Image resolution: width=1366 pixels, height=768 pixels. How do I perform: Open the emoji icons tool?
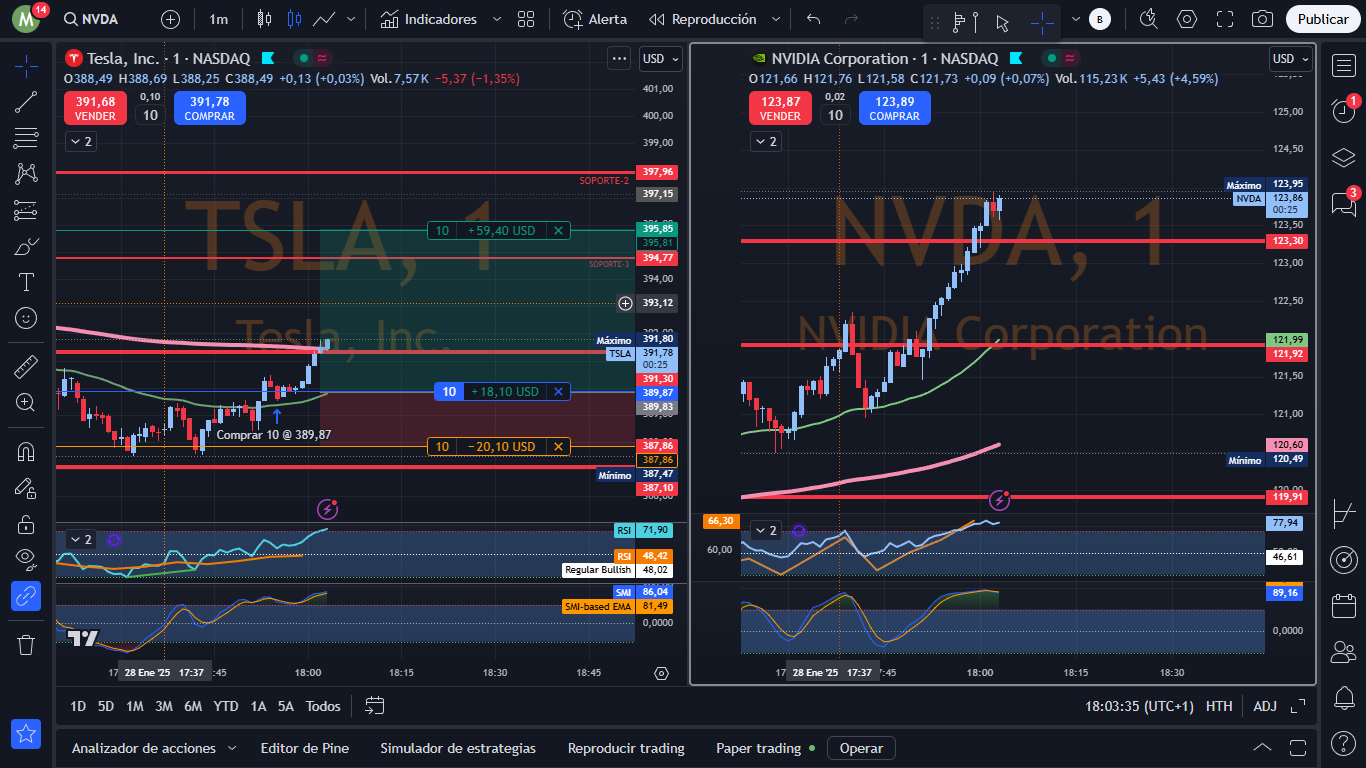tap(27, 318)
